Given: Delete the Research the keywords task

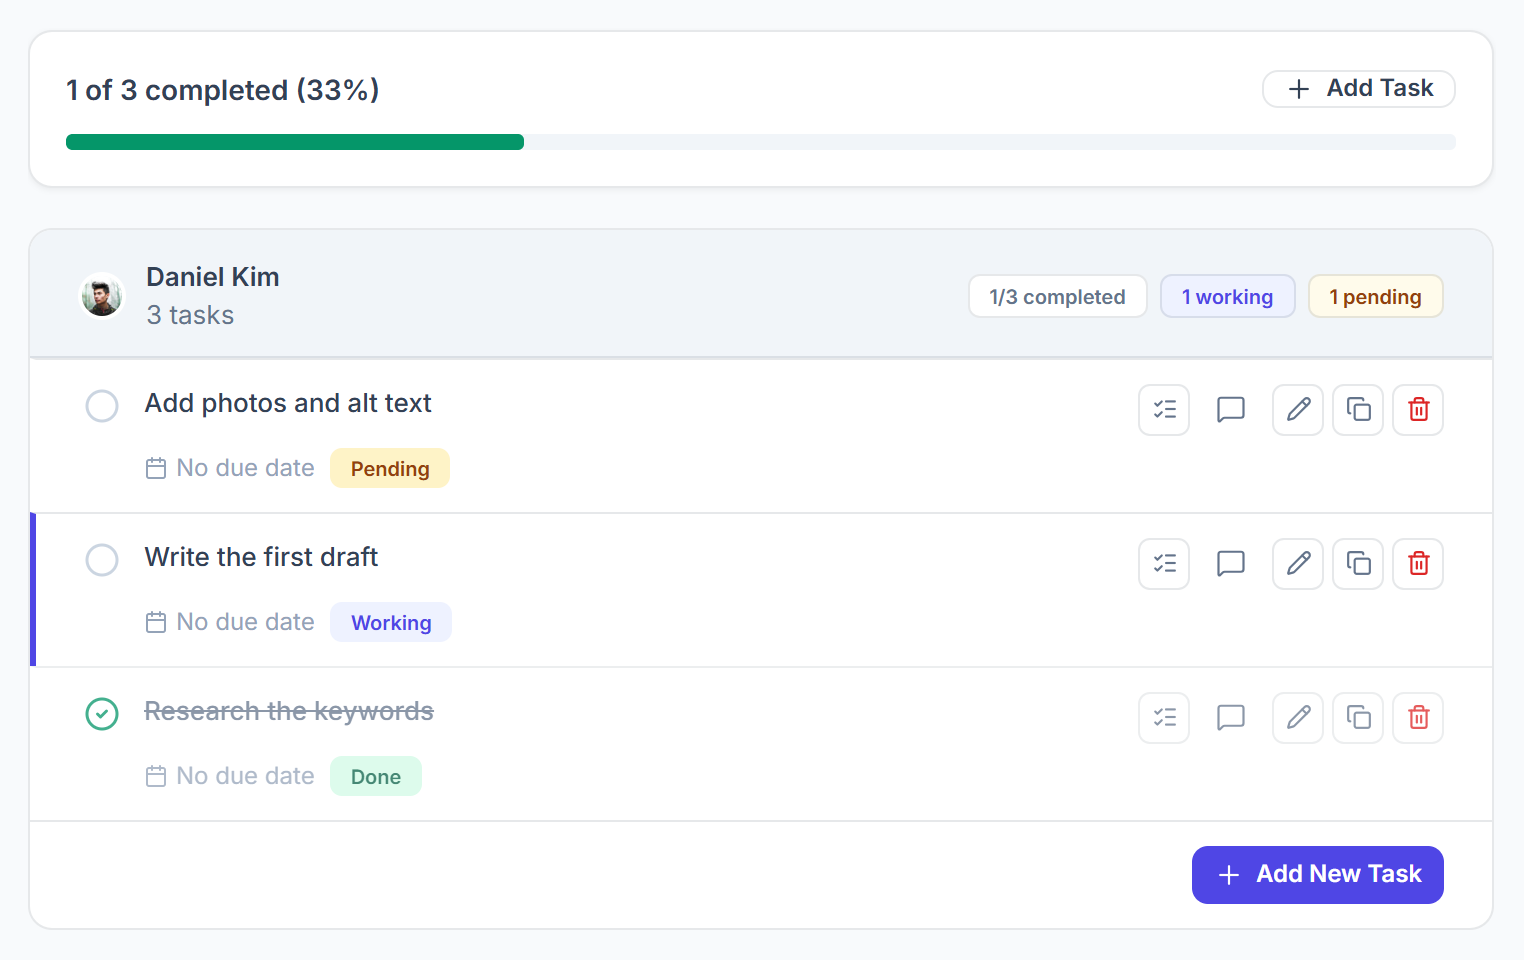Looking at the screenshot, I should point(1418,718).
